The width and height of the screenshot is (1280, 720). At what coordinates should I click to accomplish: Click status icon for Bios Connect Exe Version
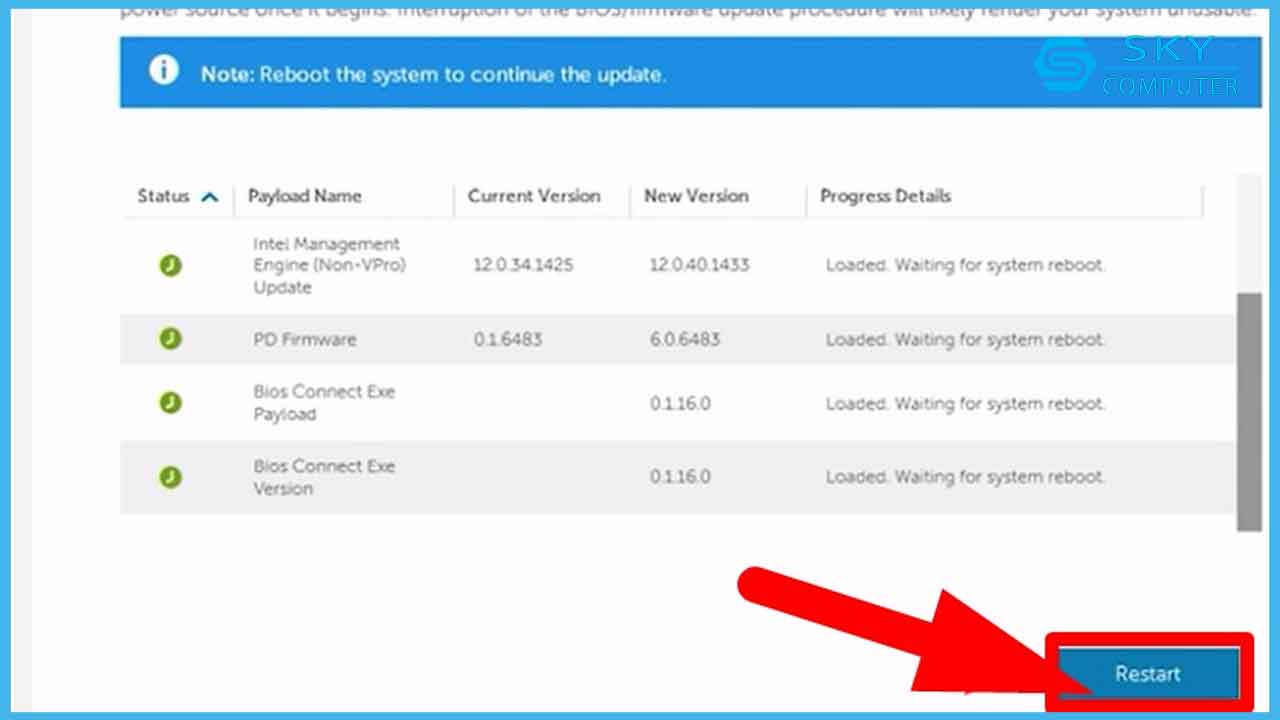pos(171,477)
